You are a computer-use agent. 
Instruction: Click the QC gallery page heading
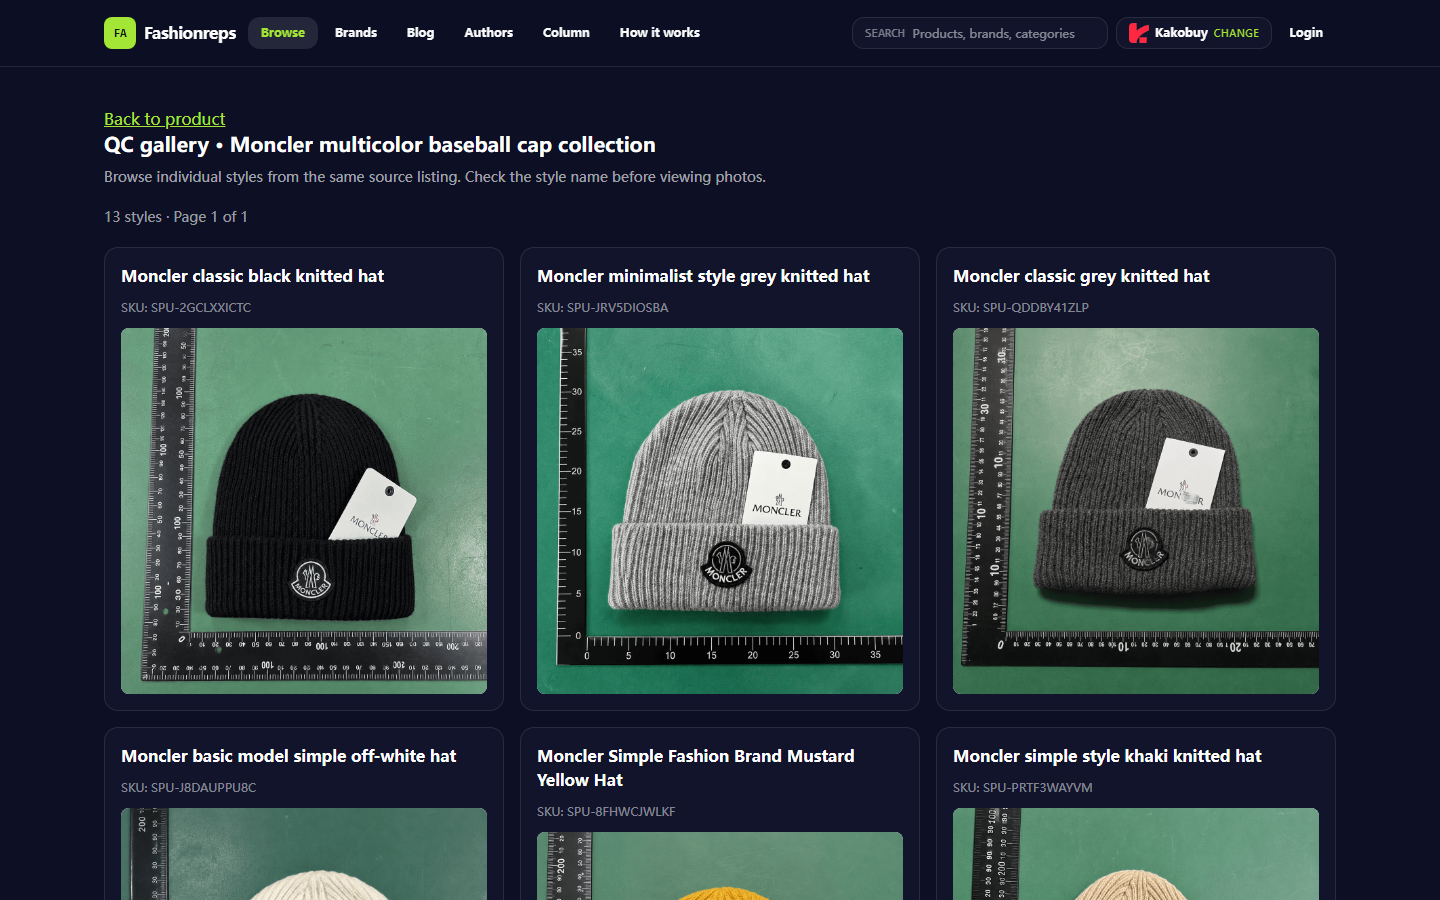tap(380, 145)
